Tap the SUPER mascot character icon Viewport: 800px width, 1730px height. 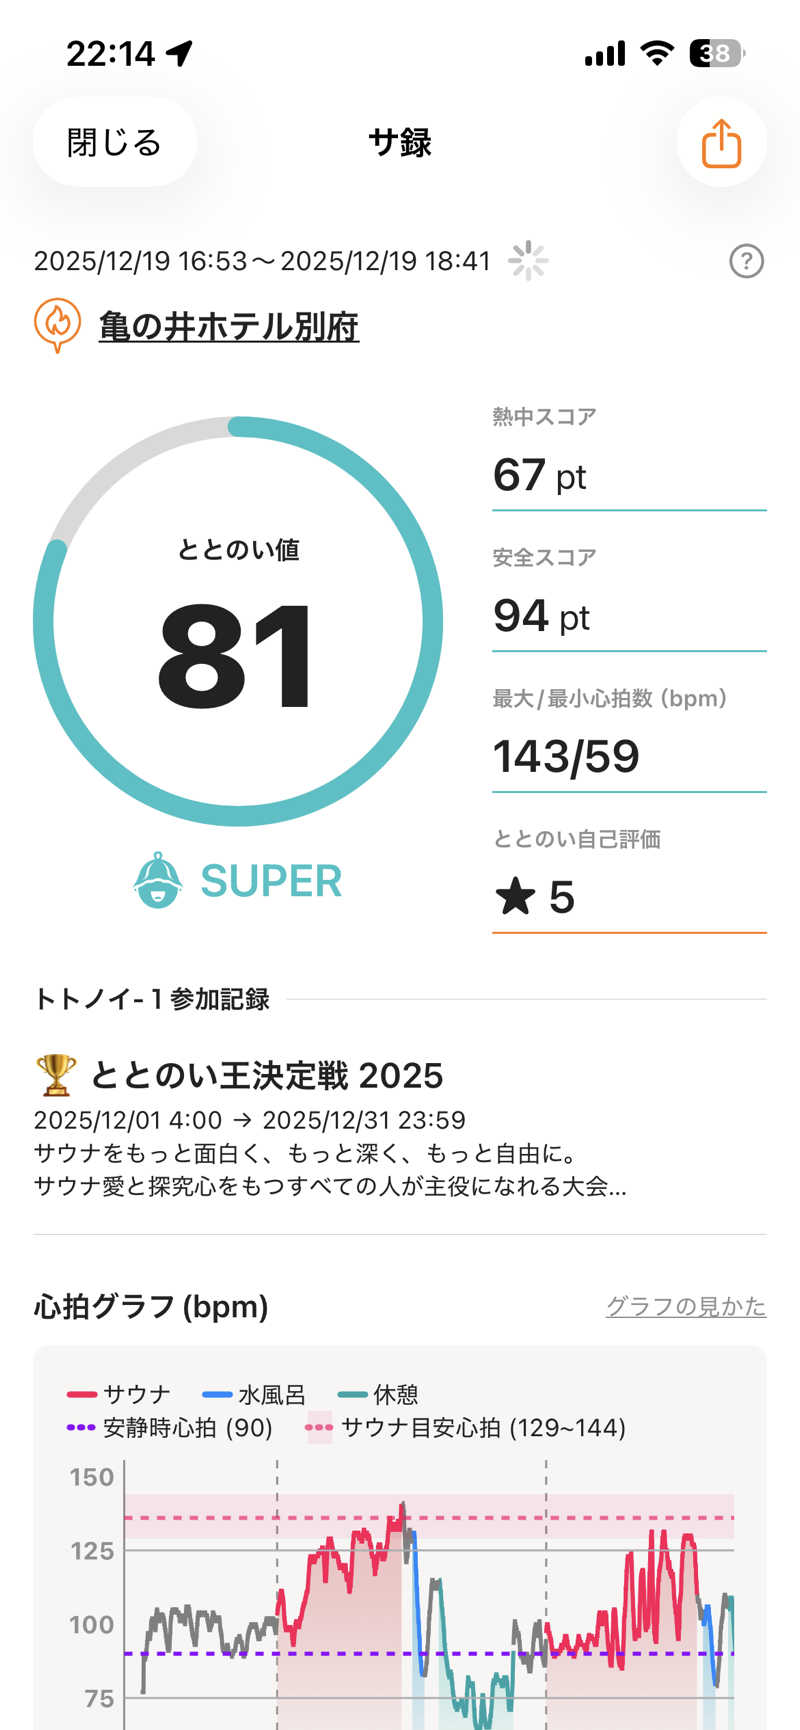point(158,881)
